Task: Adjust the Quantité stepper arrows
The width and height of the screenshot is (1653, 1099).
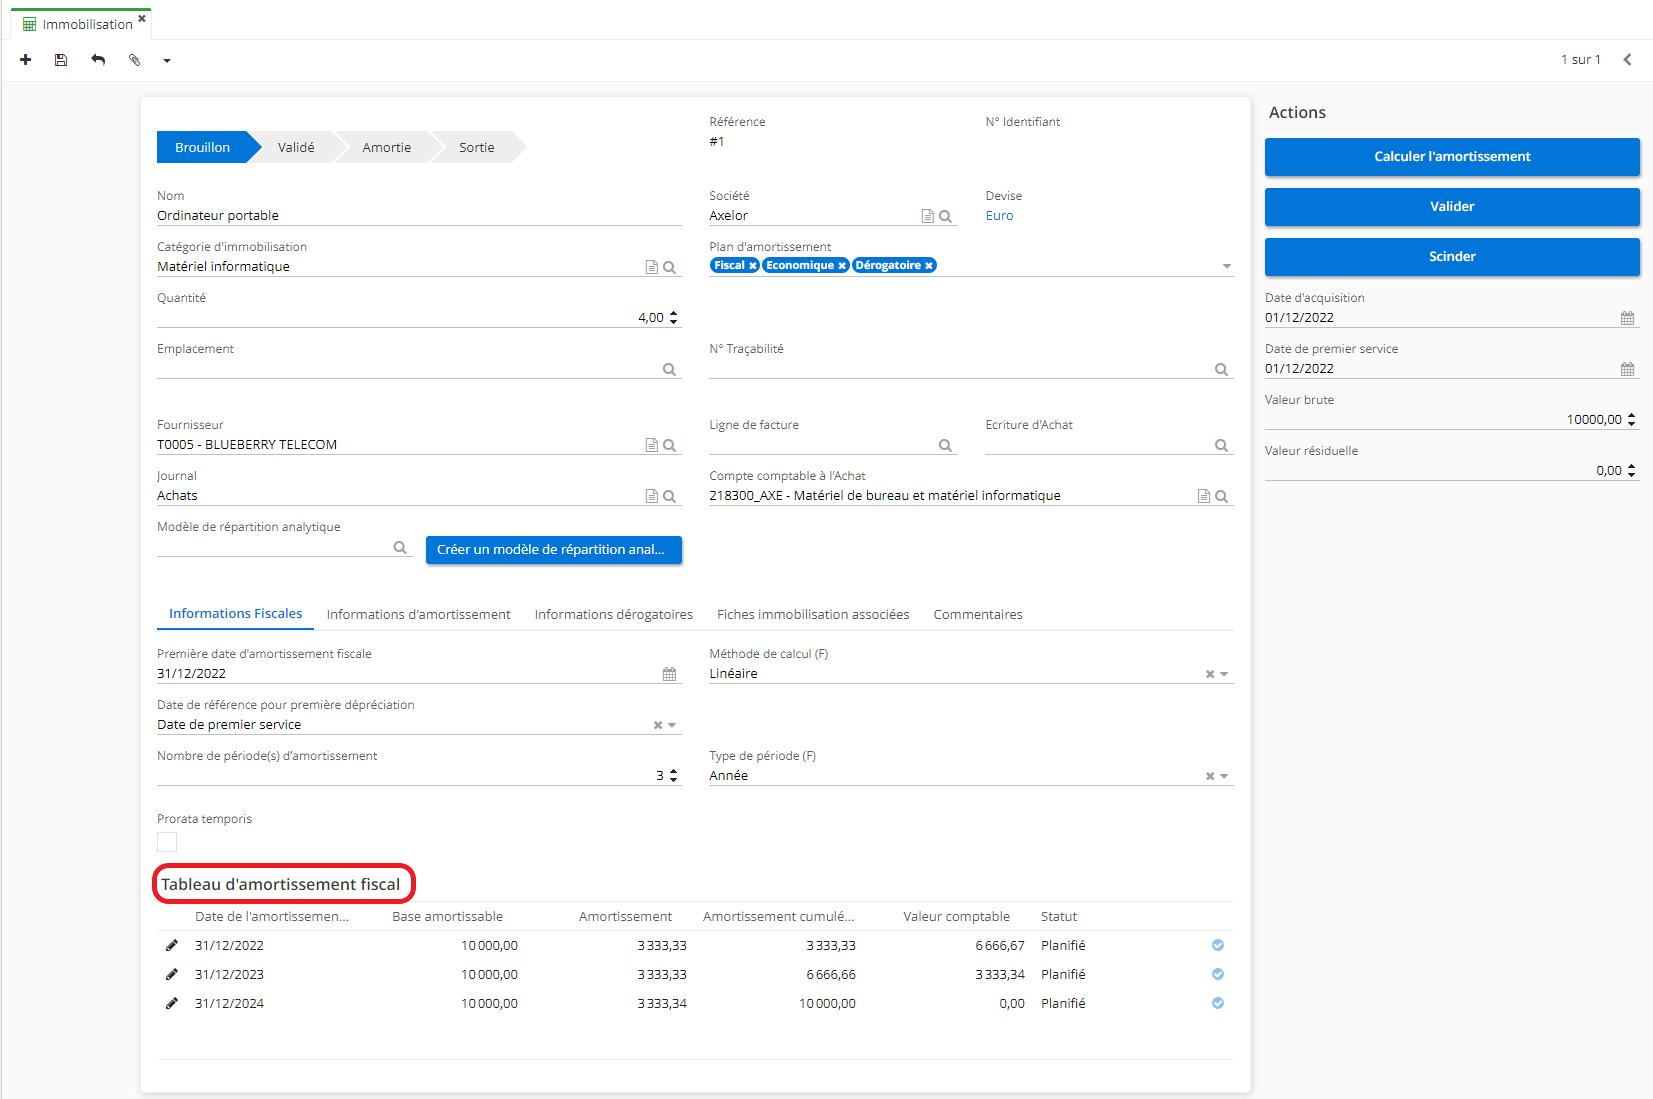Action: tap(674, 318)
